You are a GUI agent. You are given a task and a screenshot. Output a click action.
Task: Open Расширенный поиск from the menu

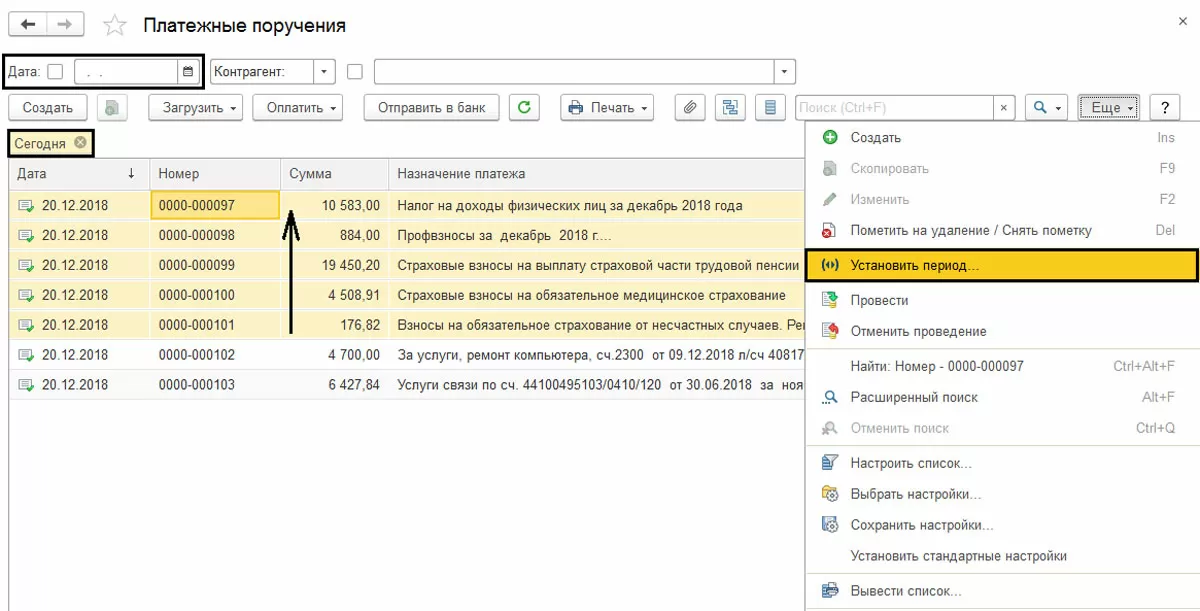tap(1002, 397)
